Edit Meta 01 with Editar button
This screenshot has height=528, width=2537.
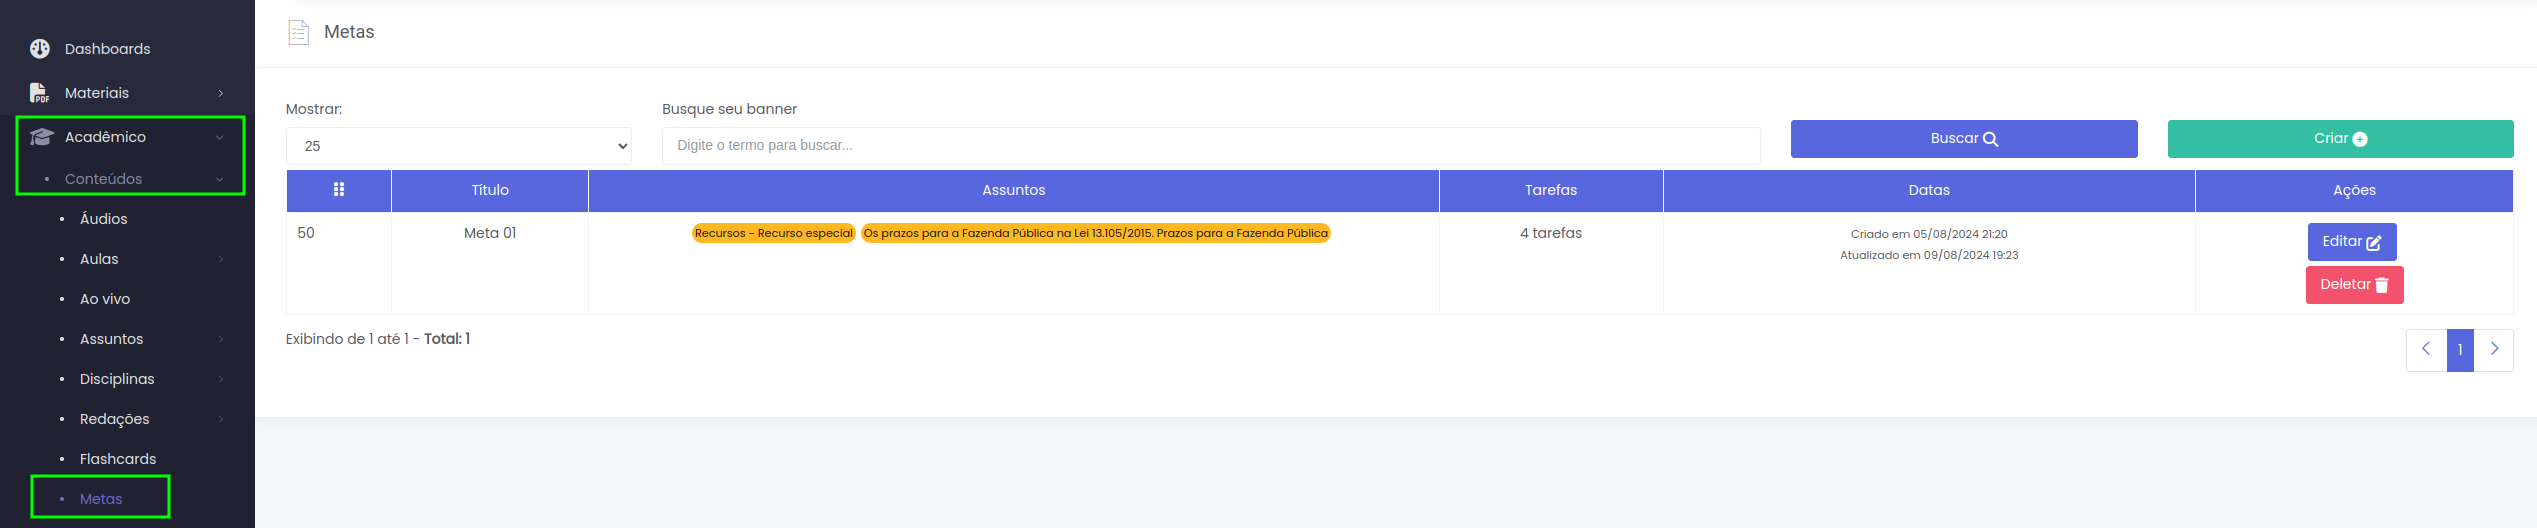coord(2351,242)
